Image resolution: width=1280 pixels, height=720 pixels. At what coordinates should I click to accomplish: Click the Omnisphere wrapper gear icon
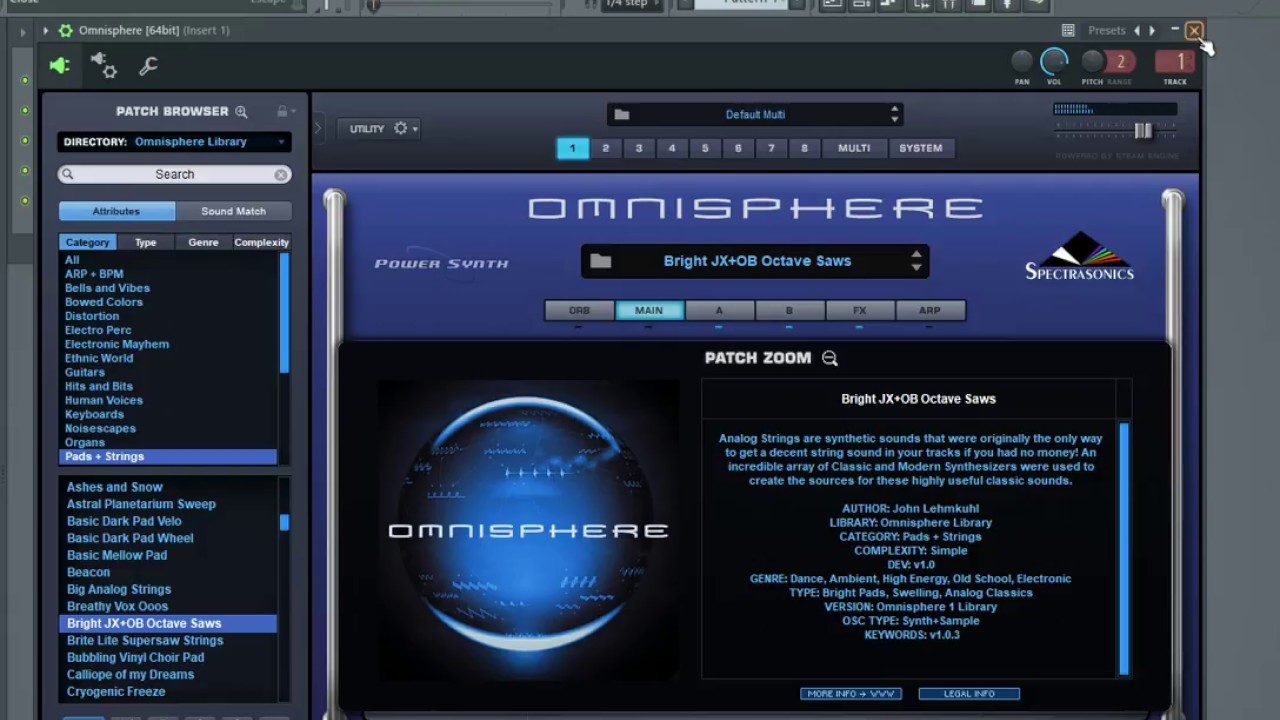click(65, 30)
